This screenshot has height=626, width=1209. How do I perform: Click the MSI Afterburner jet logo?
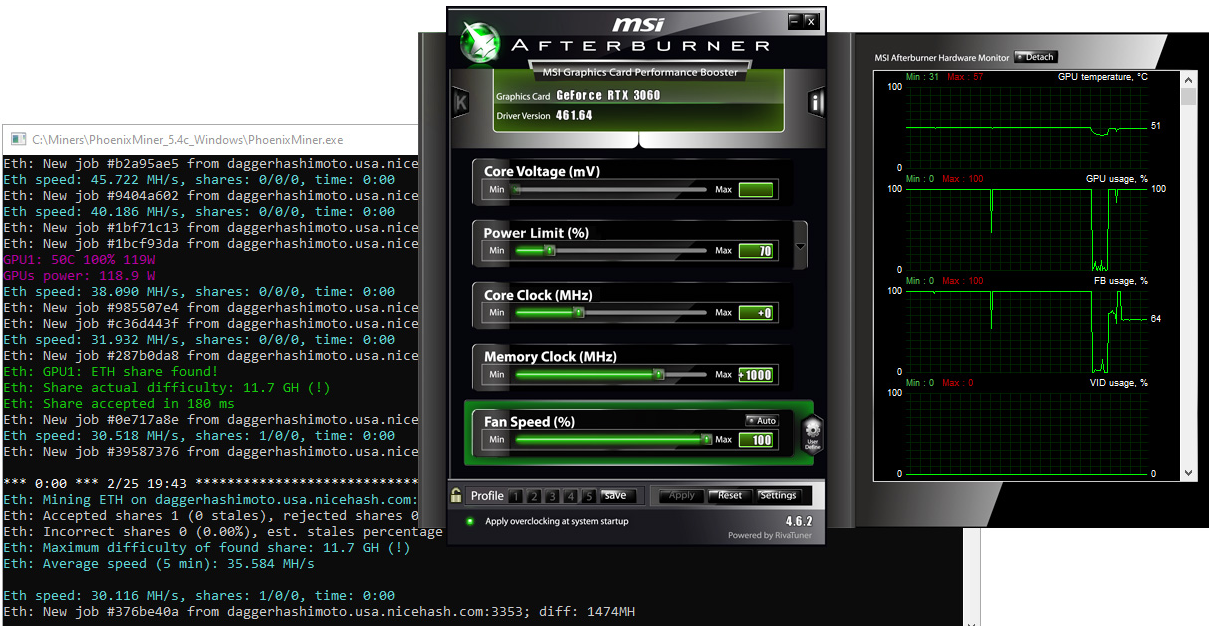pyautogui.click(x=480, y=40)
